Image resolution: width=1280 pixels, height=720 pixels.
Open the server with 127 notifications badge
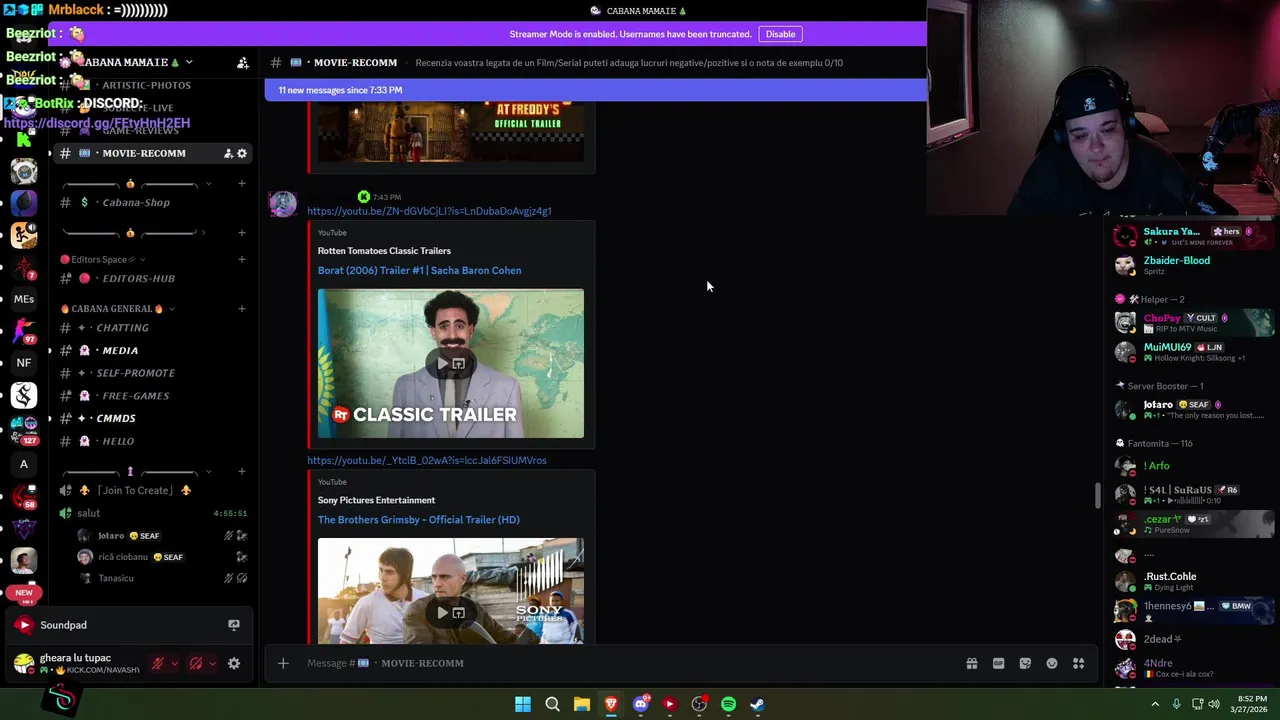coord(24,431)
